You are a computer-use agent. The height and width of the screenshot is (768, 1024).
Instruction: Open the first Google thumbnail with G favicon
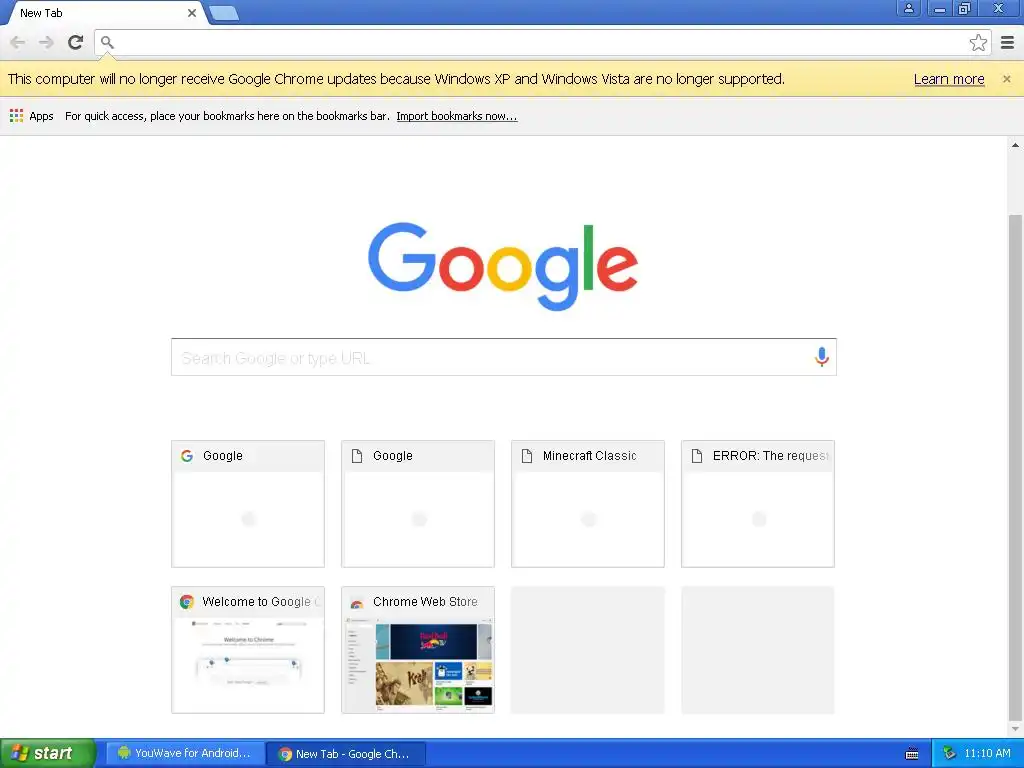coord(248,504)
